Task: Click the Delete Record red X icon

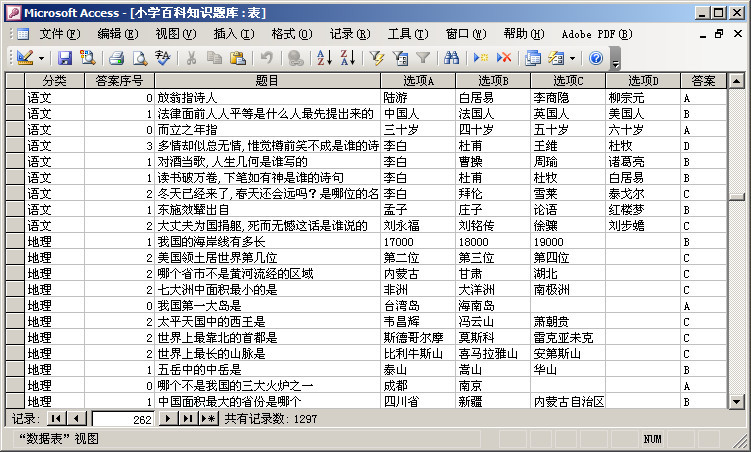Action: pos(504,58)
